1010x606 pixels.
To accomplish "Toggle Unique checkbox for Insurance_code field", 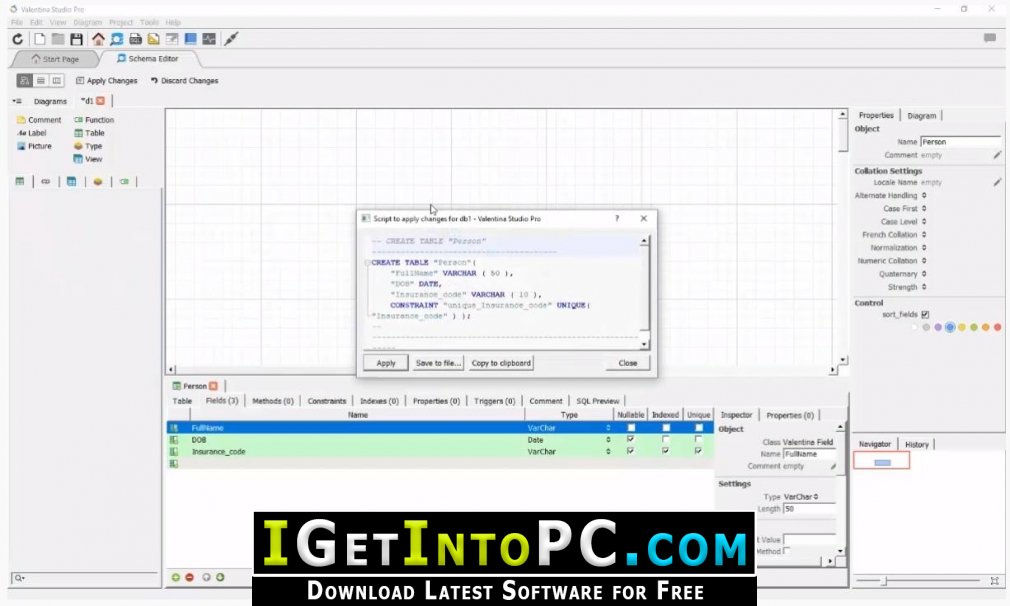I will click(x=698, y=451).
